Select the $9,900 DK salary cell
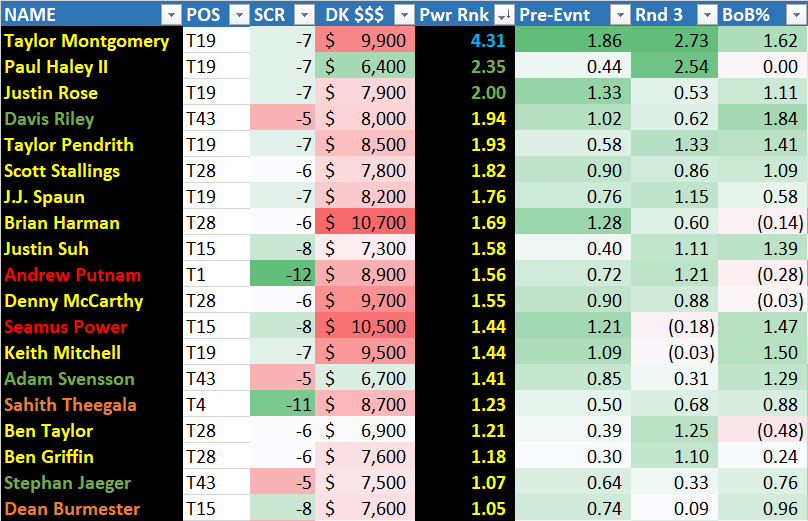Screen dimensions: 808x521 coord(365,40)
